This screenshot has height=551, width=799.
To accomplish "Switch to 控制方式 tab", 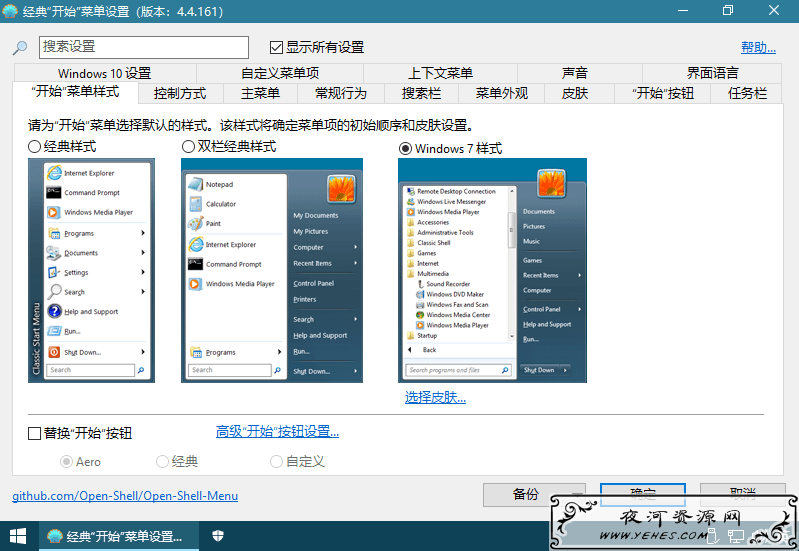I will [180, 94].
